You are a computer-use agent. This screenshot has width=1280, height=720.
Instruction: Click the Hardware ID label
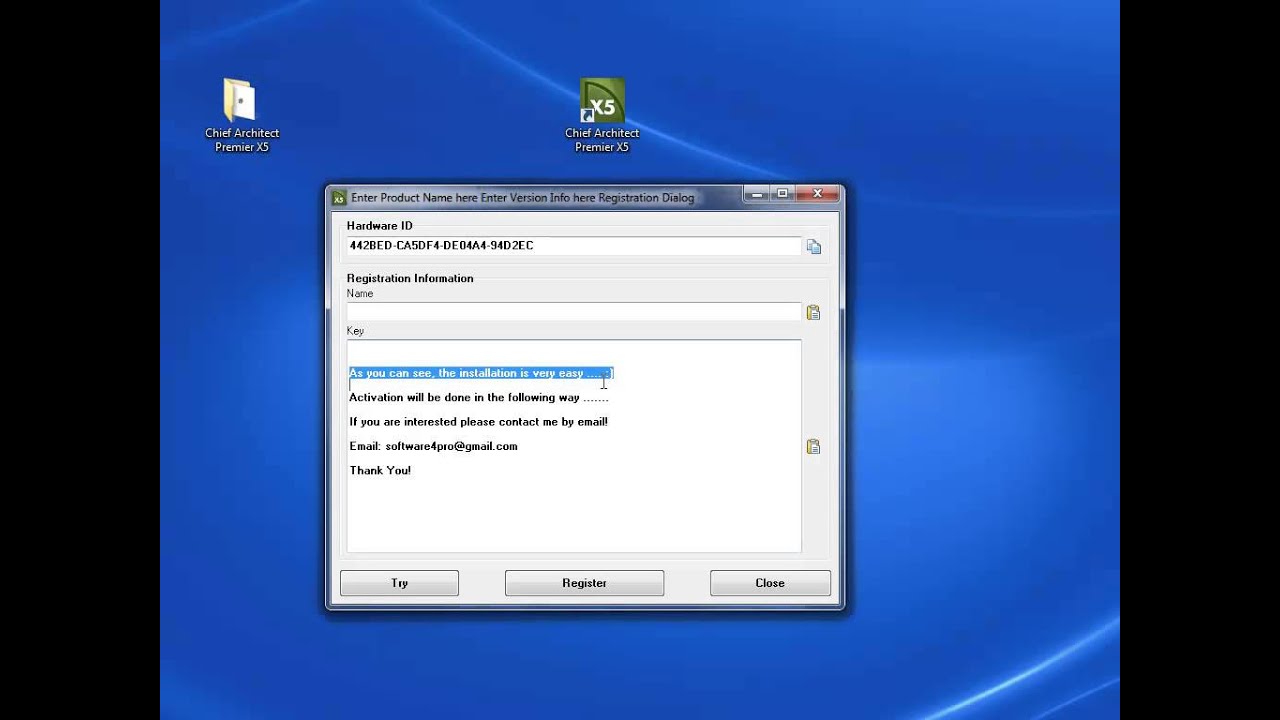pyautogui.click(x=379, y=226)
